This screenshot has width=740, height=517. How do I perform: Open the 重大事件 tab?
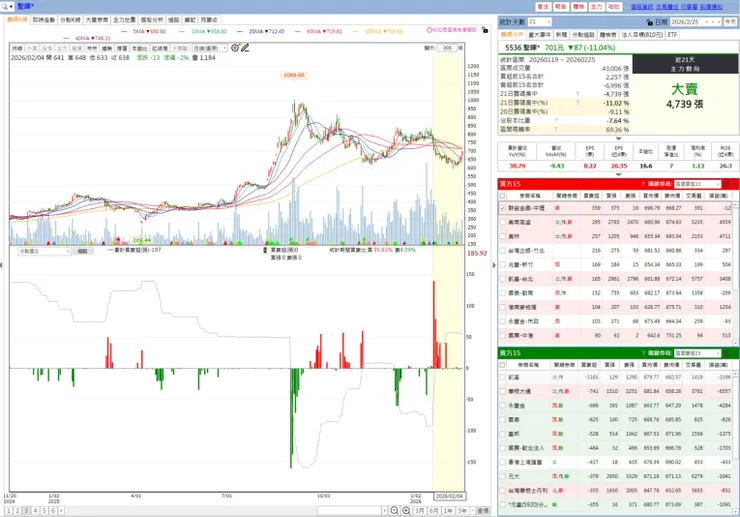(539, 35)
